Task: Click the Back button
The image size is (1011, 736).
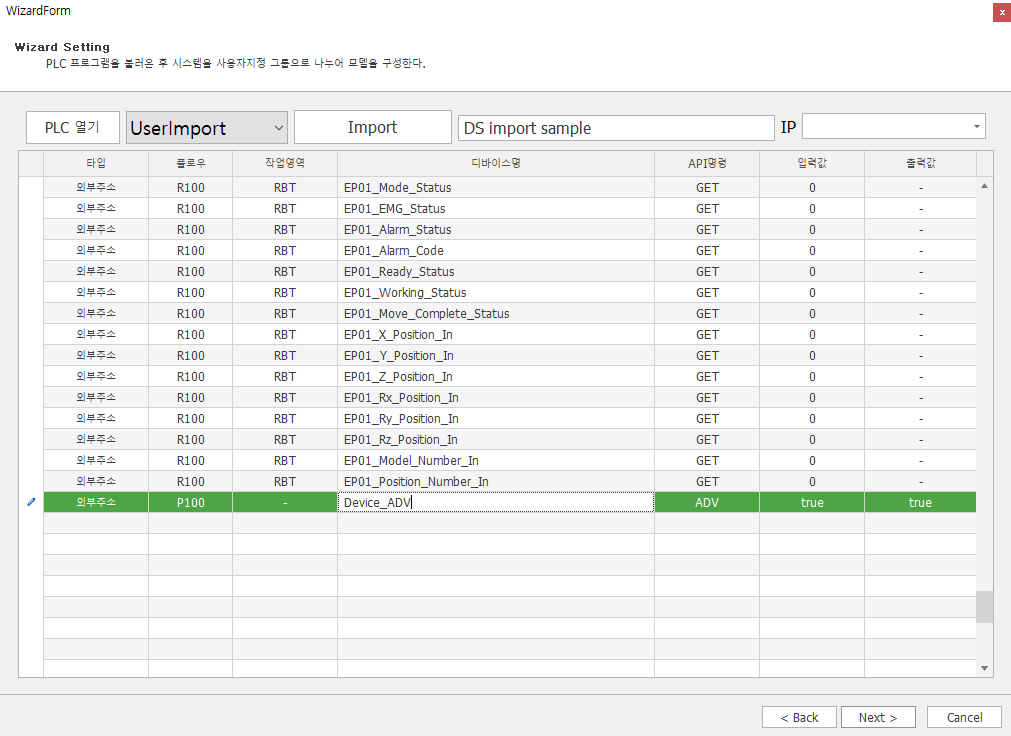Action: click(799, 717)
